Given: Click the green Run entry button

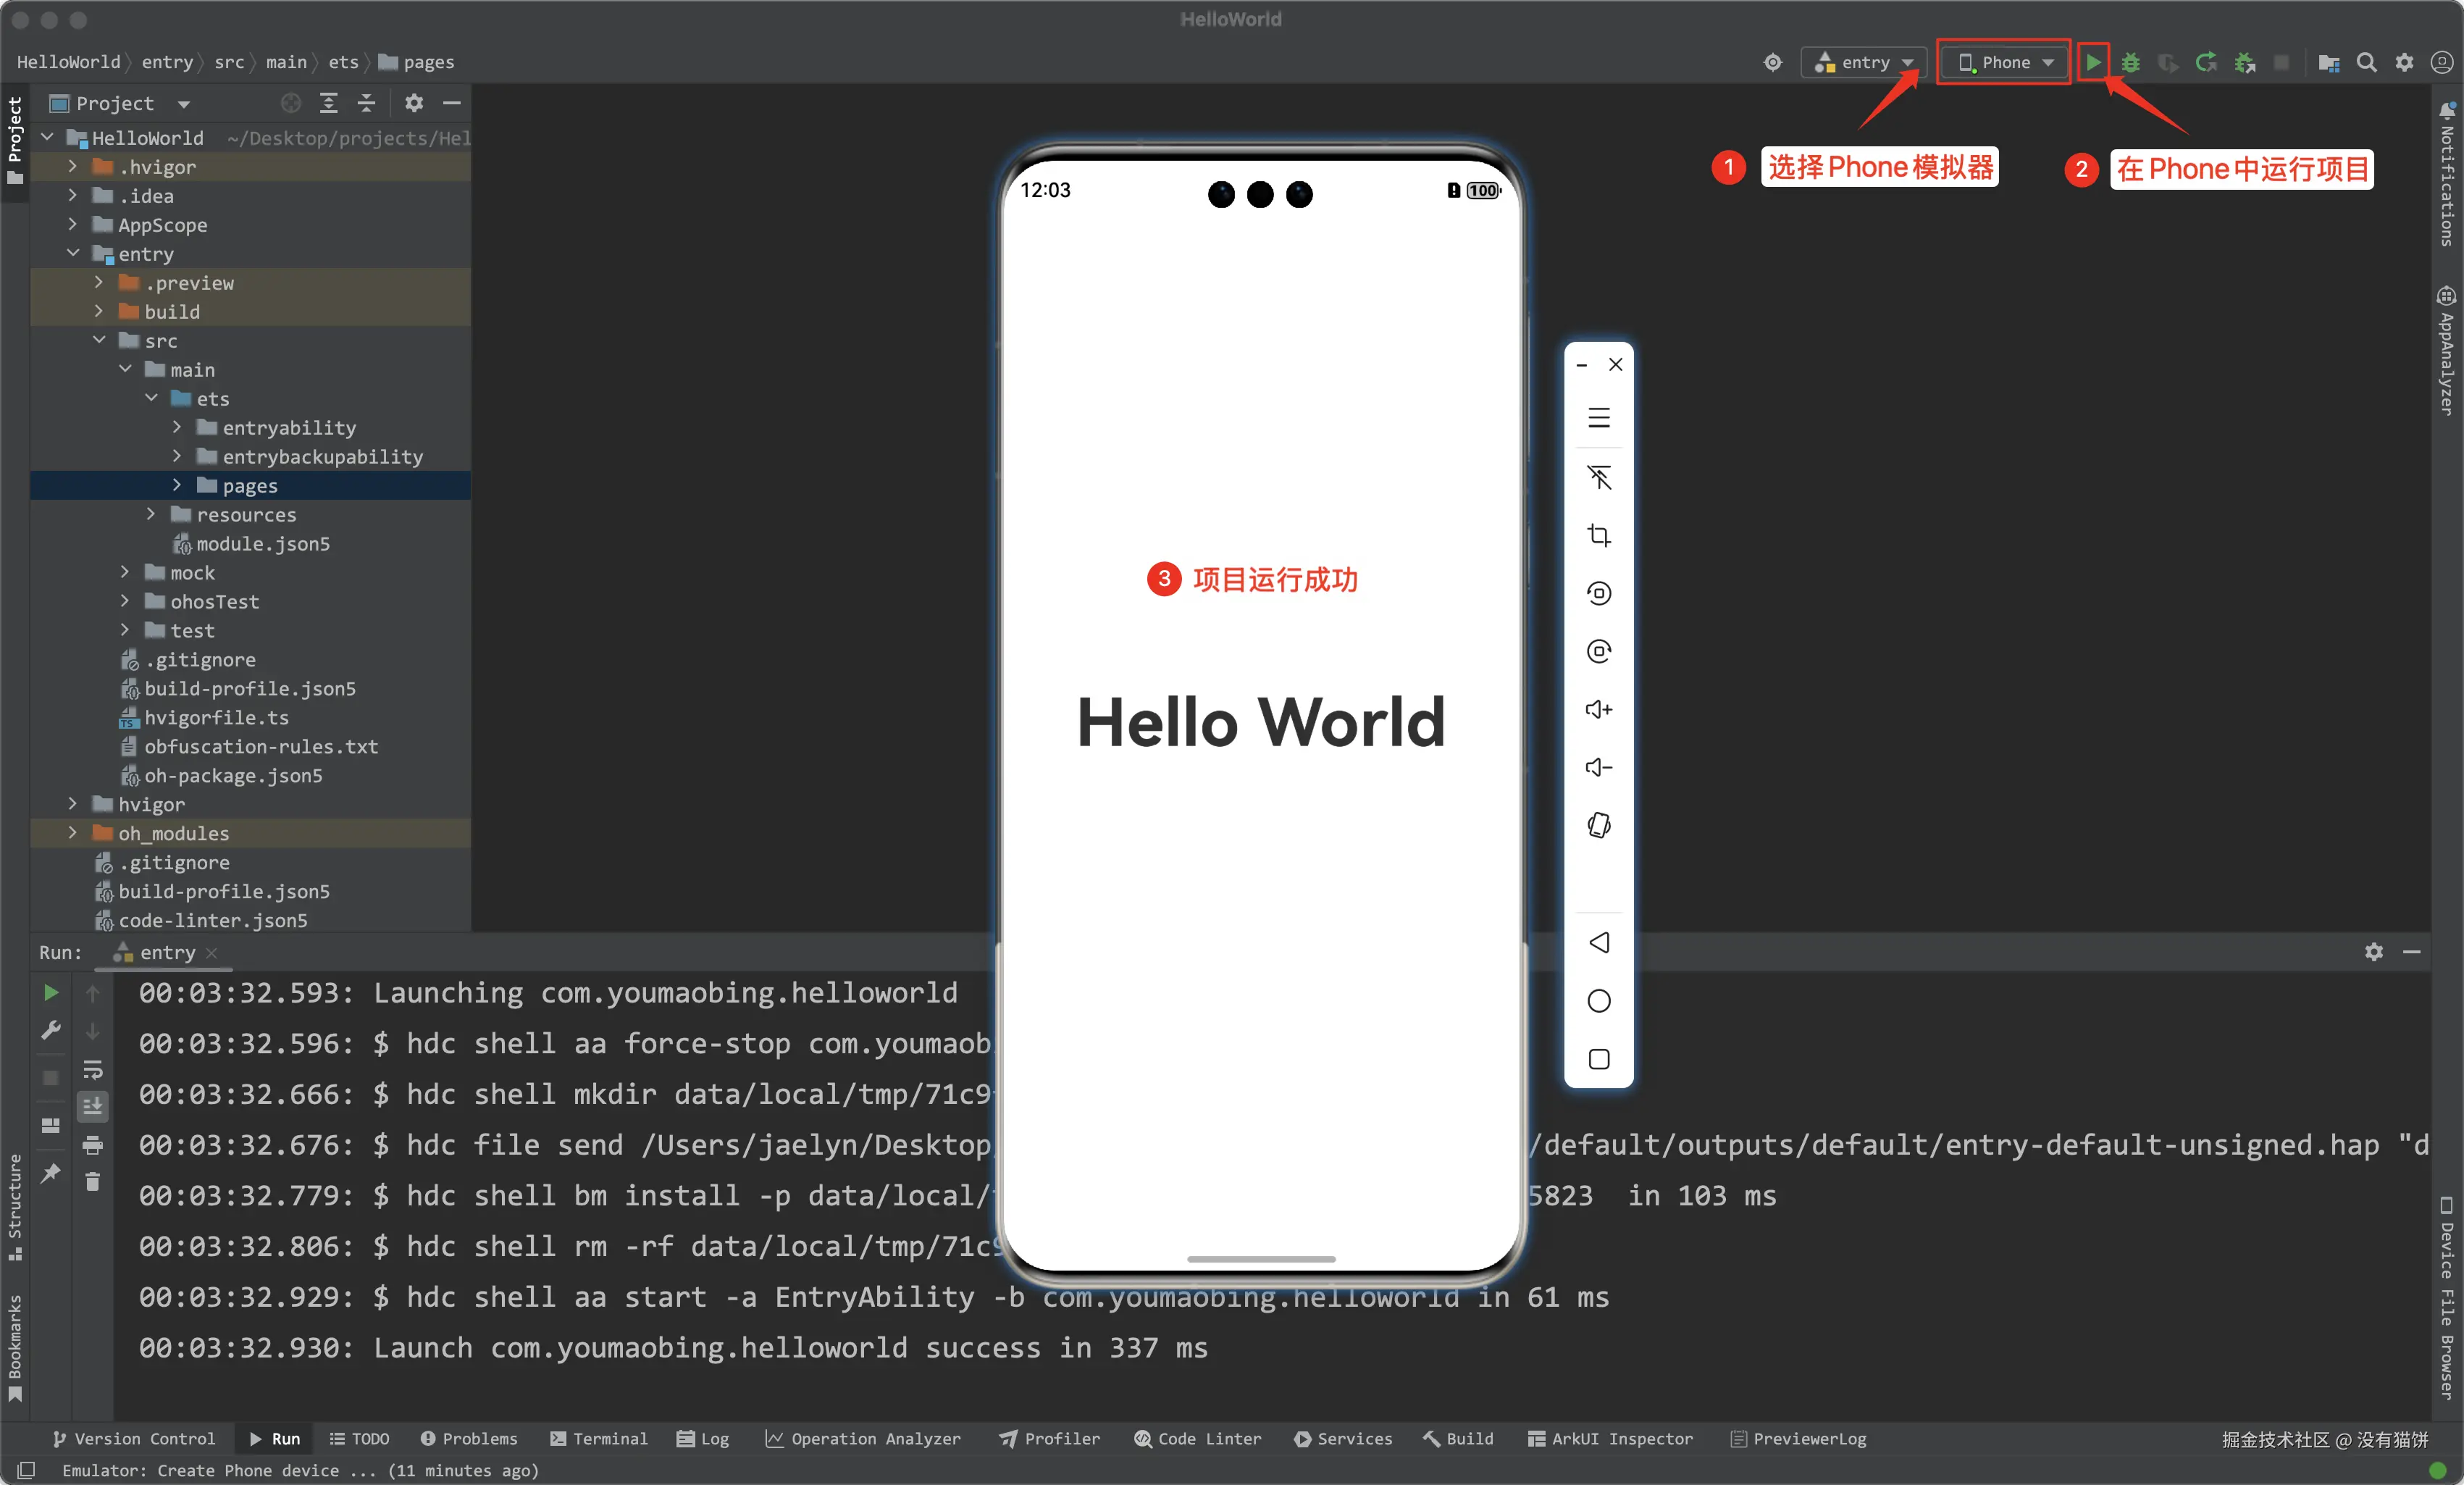Looking at the screenshot, I should coord(2092,62).
